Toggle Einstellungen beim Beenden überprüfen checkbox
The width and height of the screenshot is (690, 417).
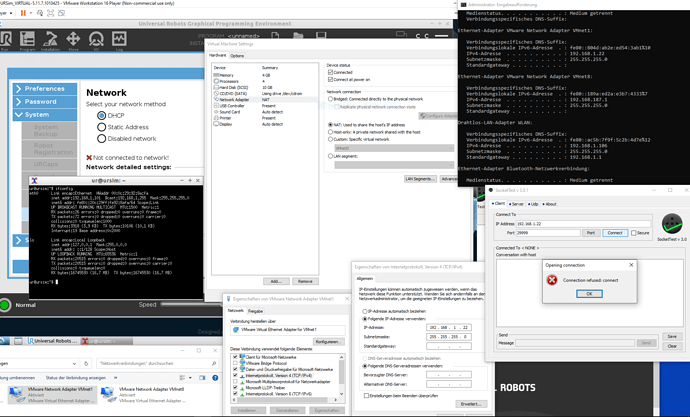coord(366,395)
